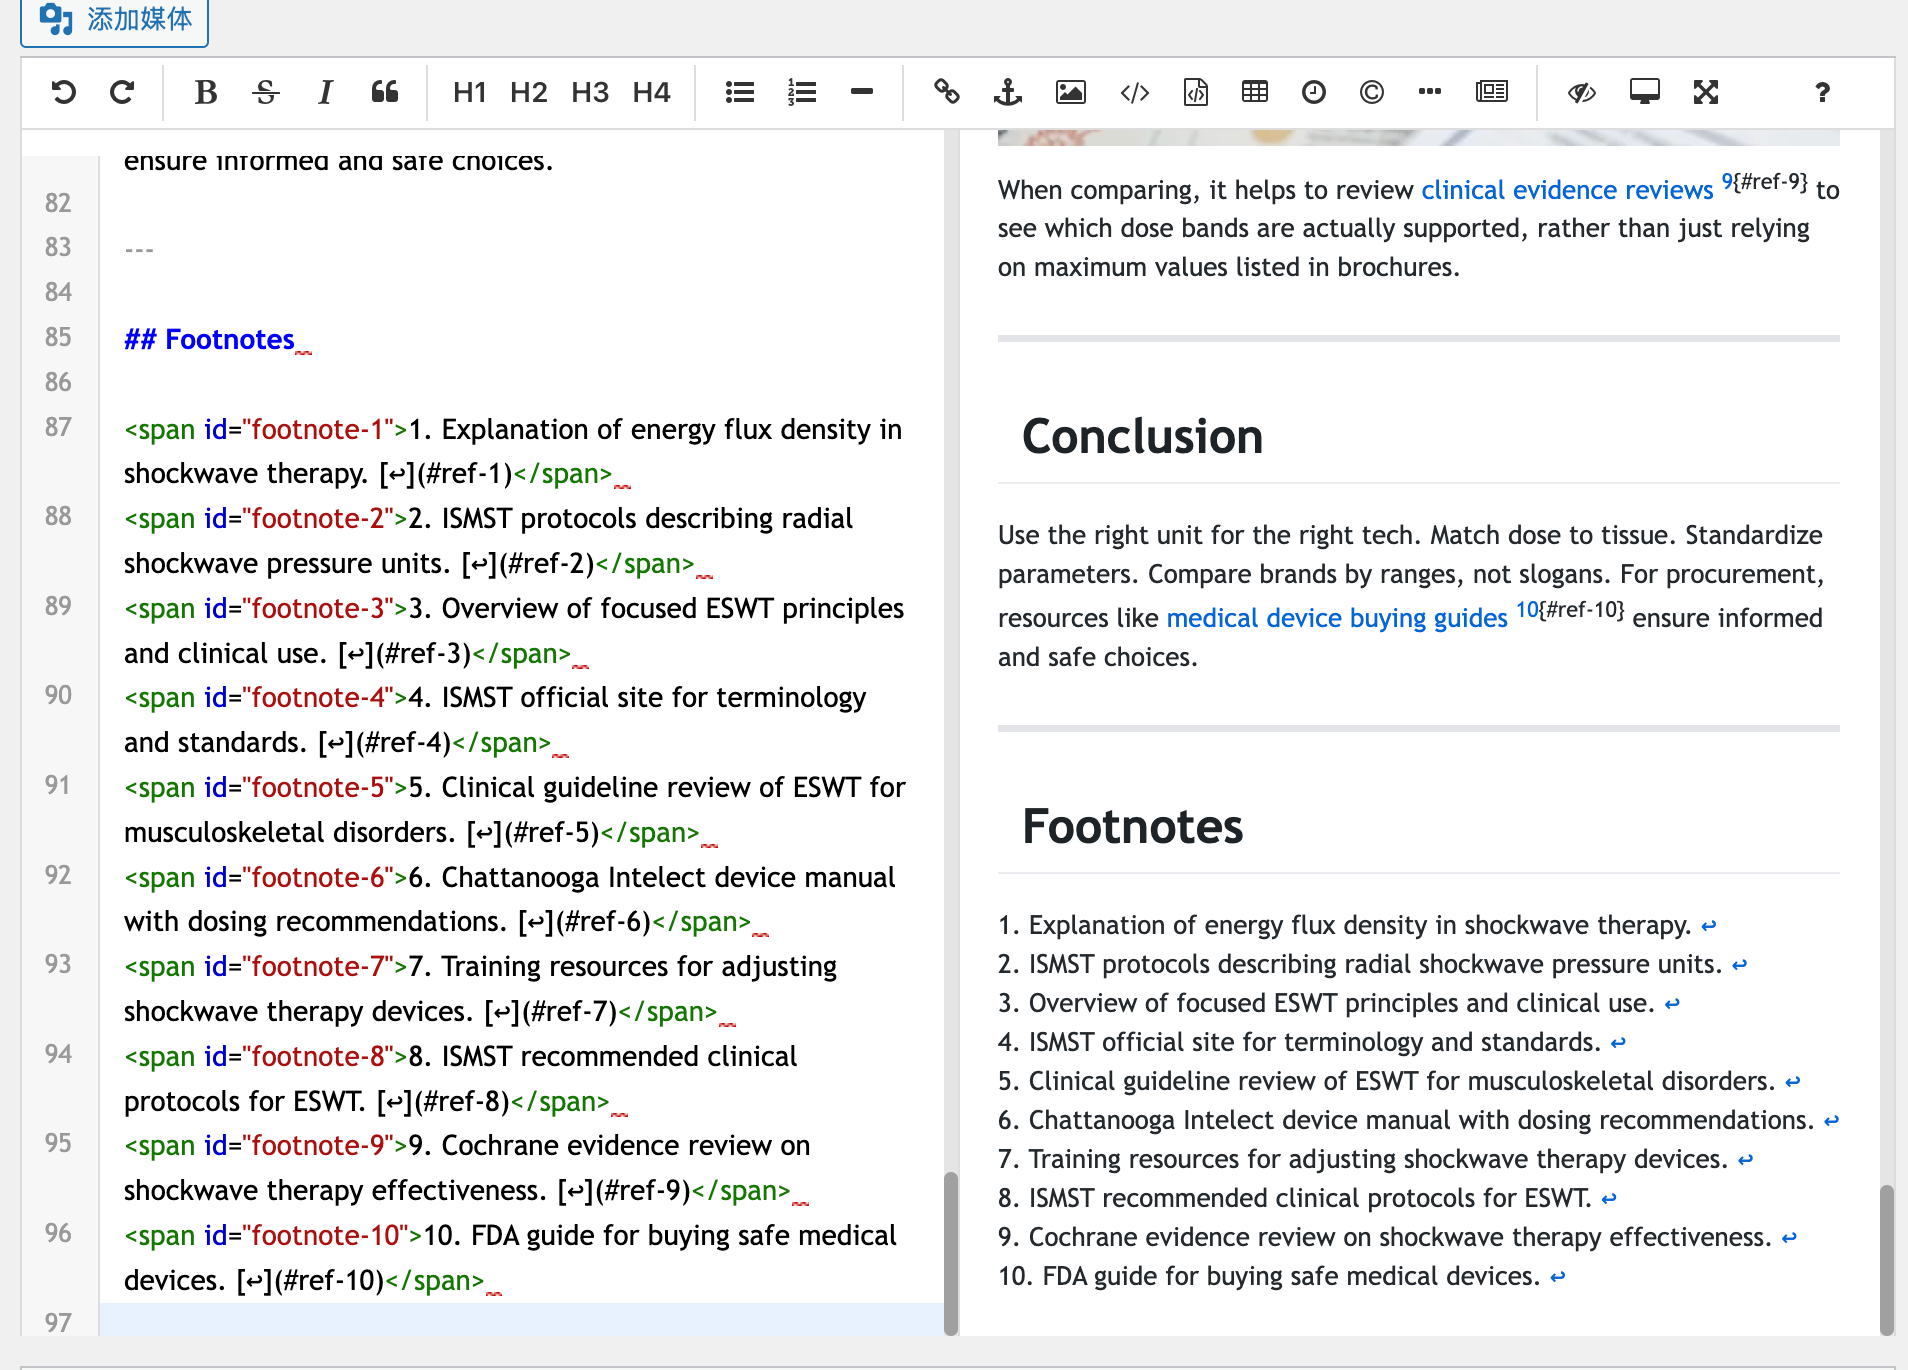Click the return arrow after footnote 4 in preview
Image resolution: width=1908 pixels, height=1370 pixels.
[x=1618, y=1043]
